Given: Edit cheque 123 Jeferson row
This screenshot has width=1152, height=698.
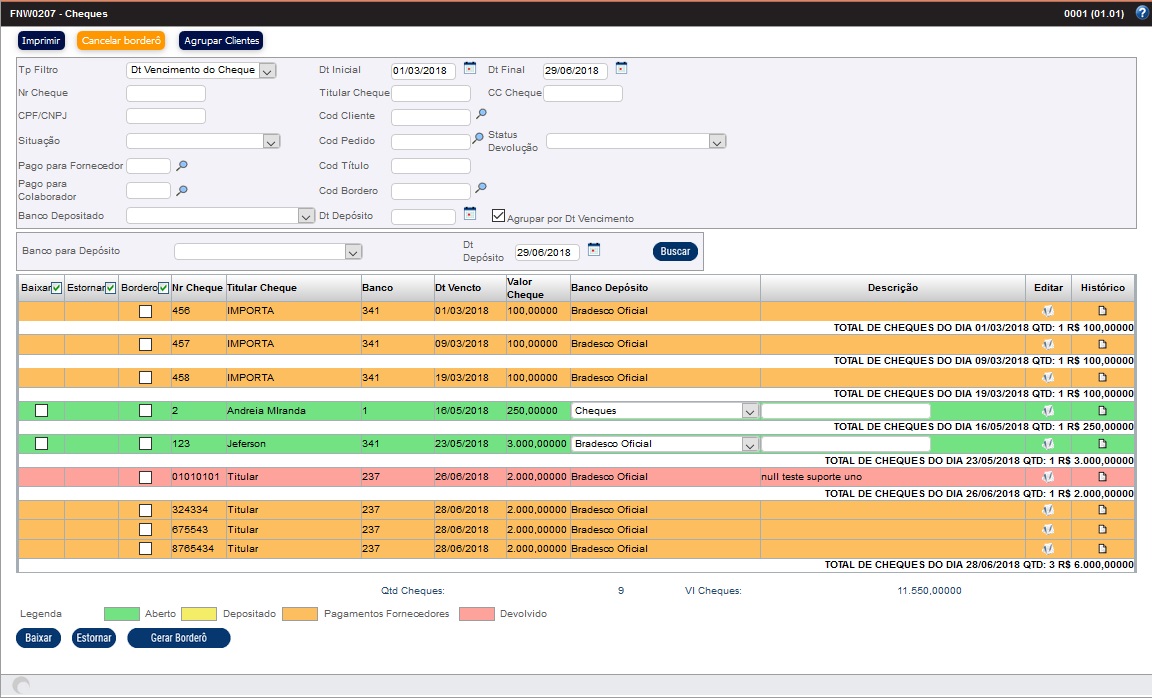Looking at the screenshot, I should pyautogui.click(x=1048, y=444).
